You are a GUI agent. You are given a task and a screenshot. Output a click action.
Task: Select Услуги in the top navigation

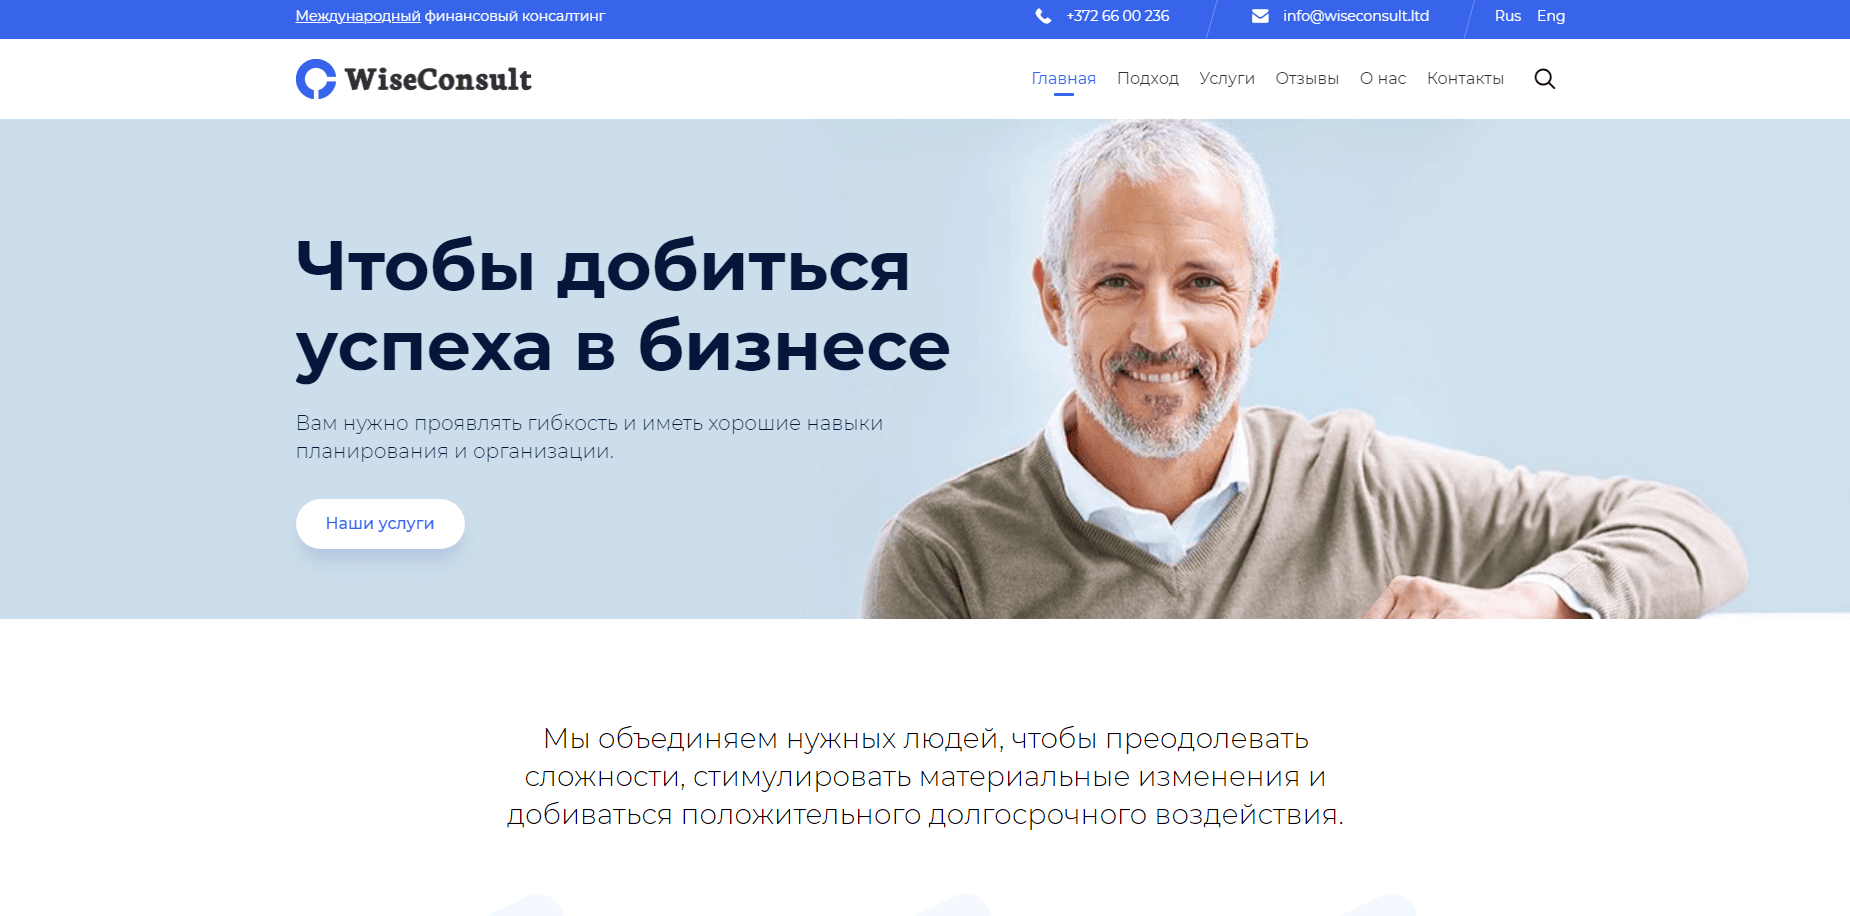click(1227, 78)
